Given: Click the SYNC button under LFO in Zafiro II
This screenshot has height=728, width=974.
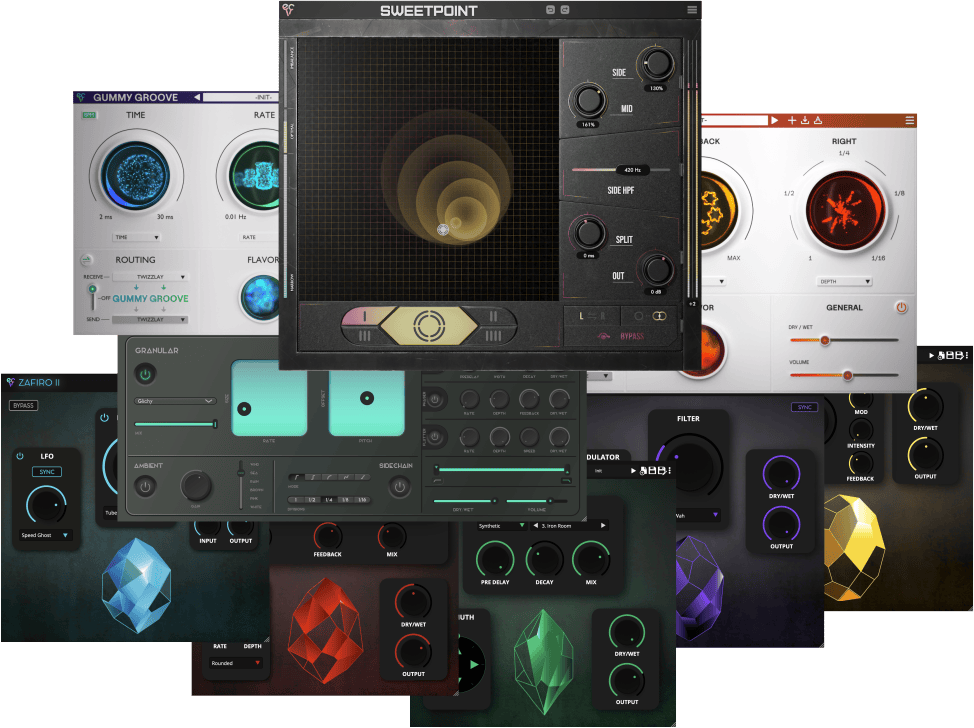Looking at the screenshot, I should point(47,472).
